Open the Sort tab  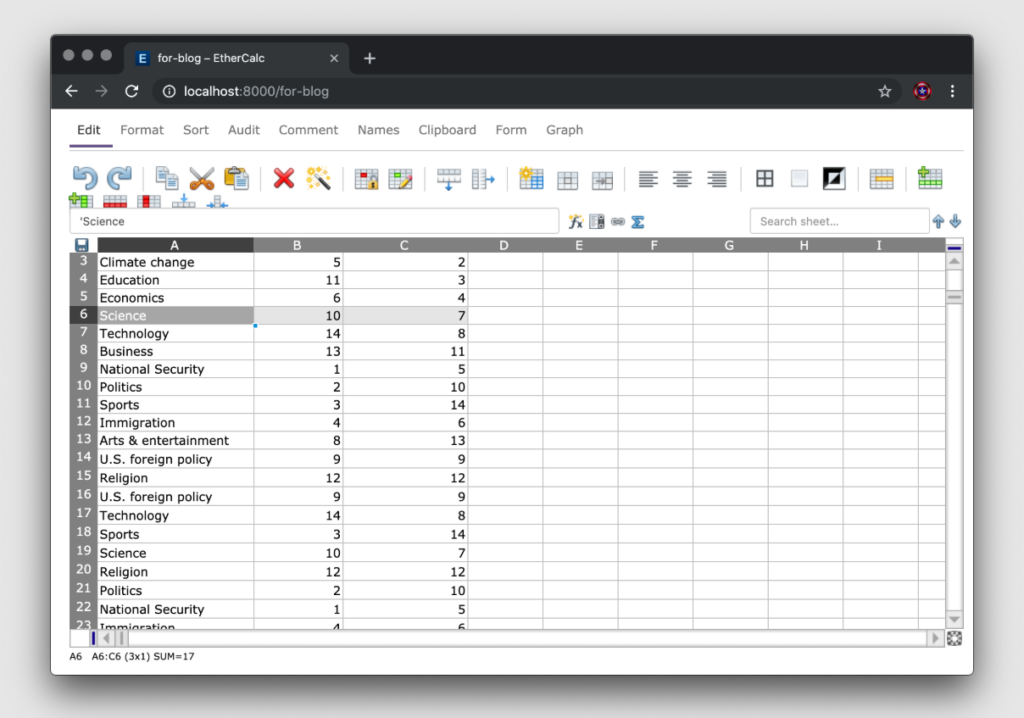196,130
